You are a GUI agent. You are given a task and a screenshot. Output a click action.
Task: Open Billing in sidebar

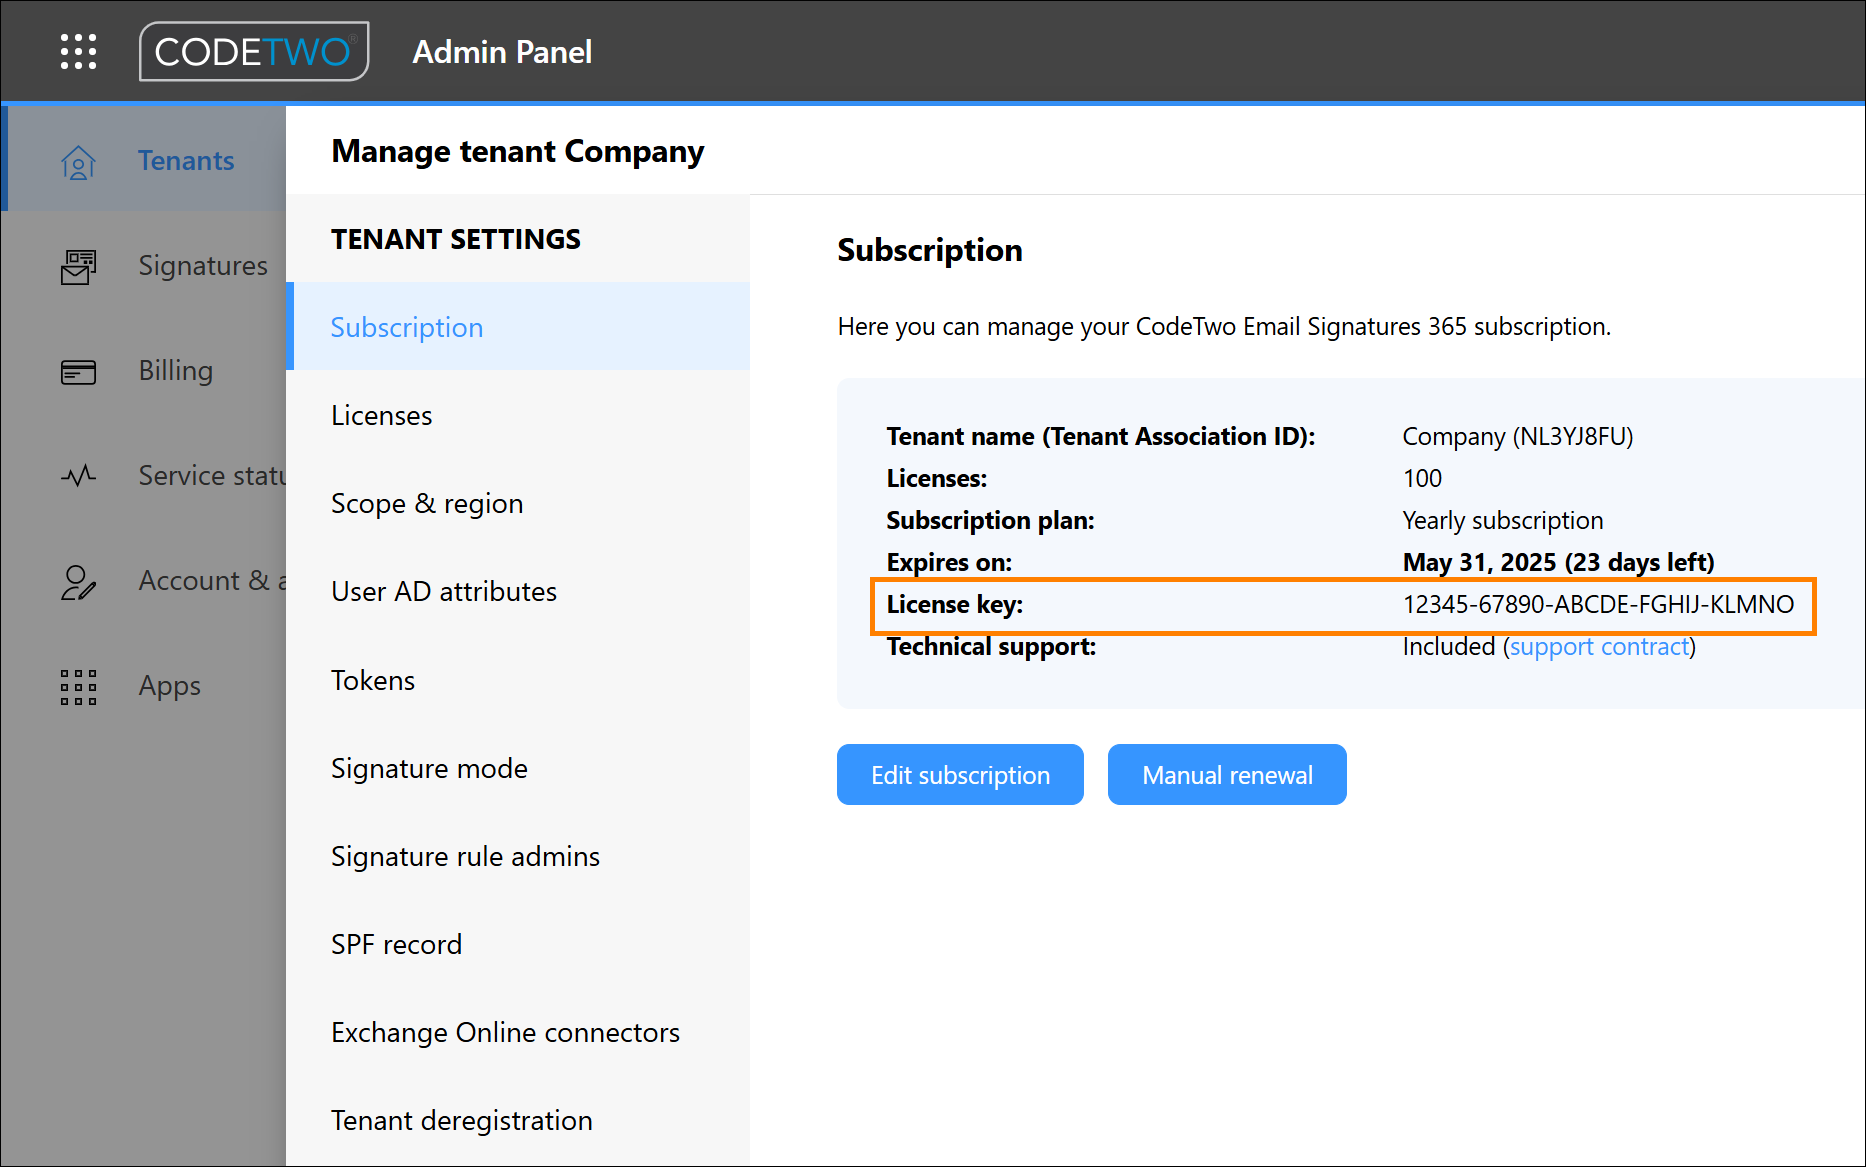[144, 370]
